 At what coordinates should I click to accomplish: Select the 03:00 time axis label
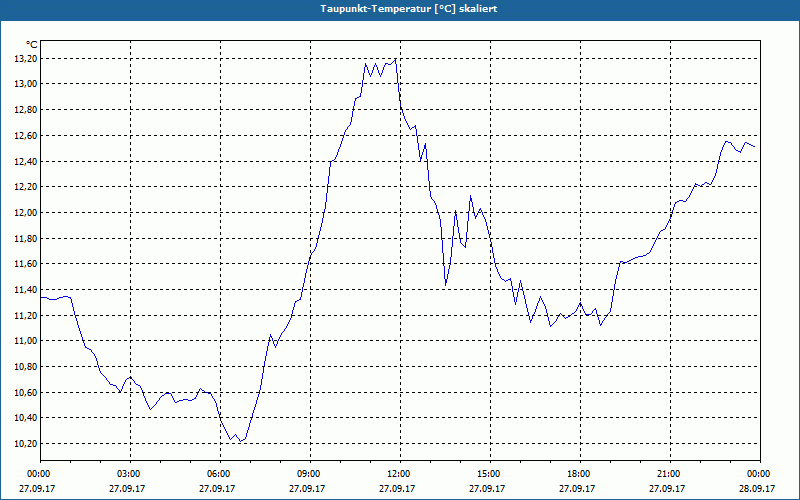131,474
